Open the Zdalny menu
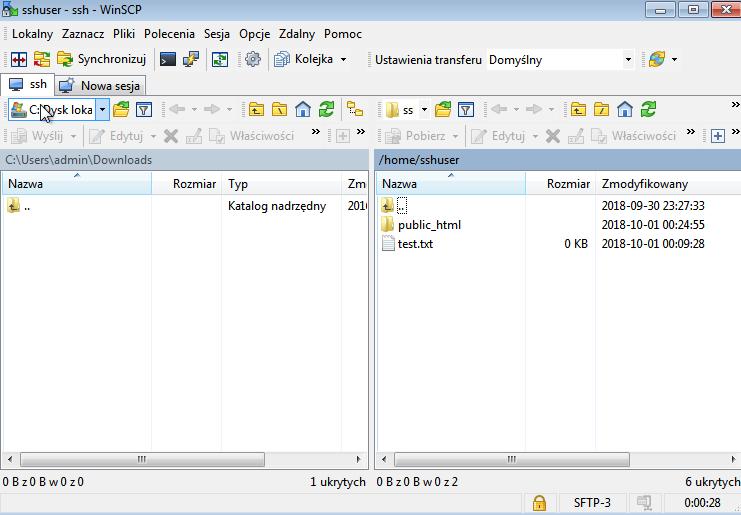741x515 pixels. [x=297, y=34]
